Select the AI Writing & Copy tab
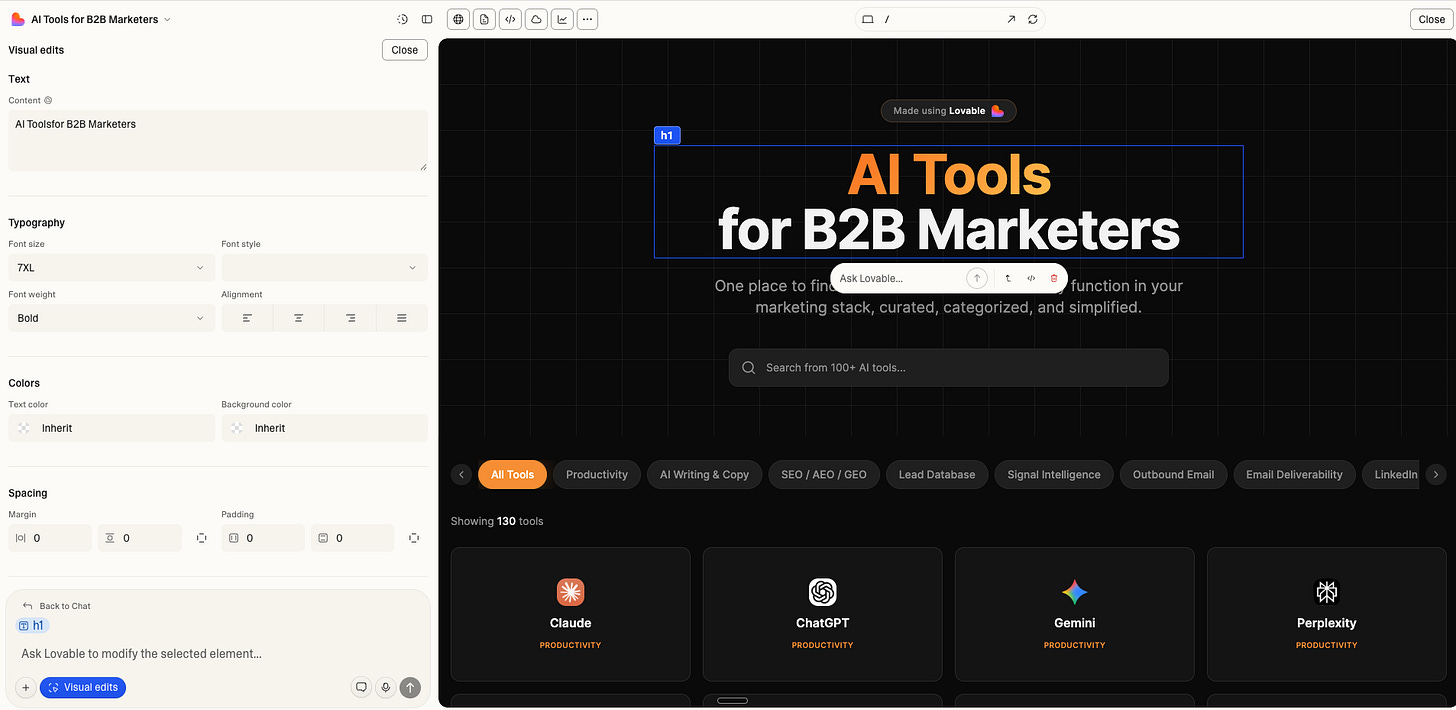This screenshot has height=710, width=1456. pyautogui.click(x=704, y=475)
